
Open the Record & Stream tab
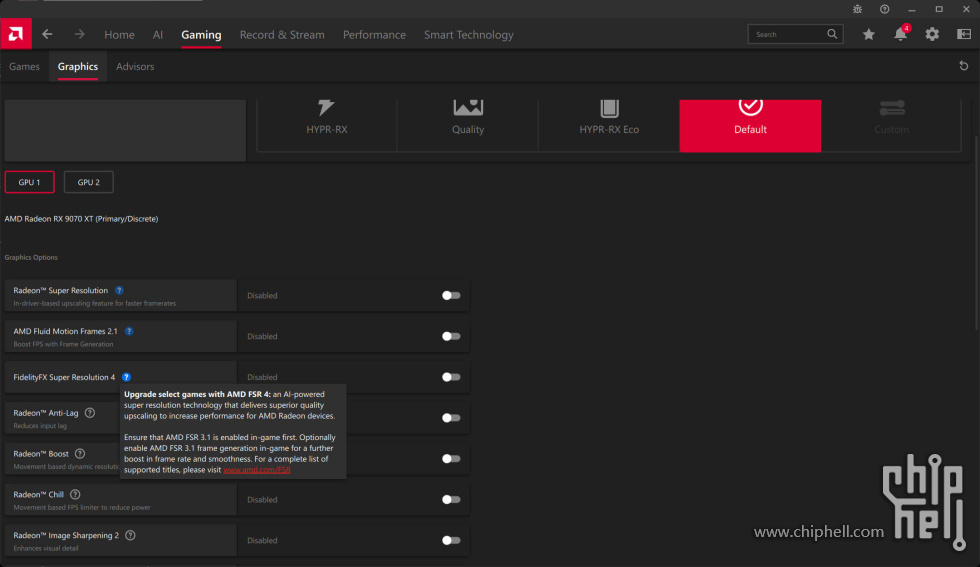click(x=282, y=35)
